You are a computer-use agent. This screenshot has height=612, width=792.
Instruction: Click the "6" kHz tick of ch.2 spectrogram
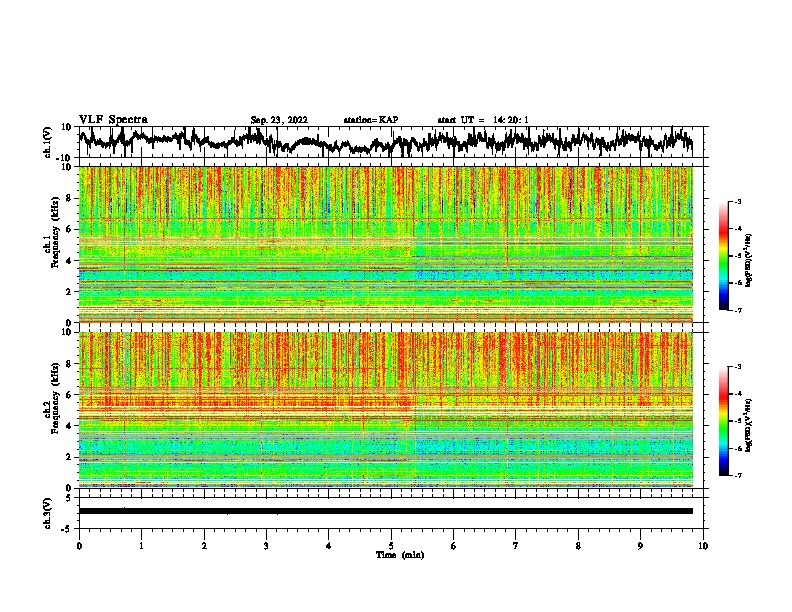[69, 395]
